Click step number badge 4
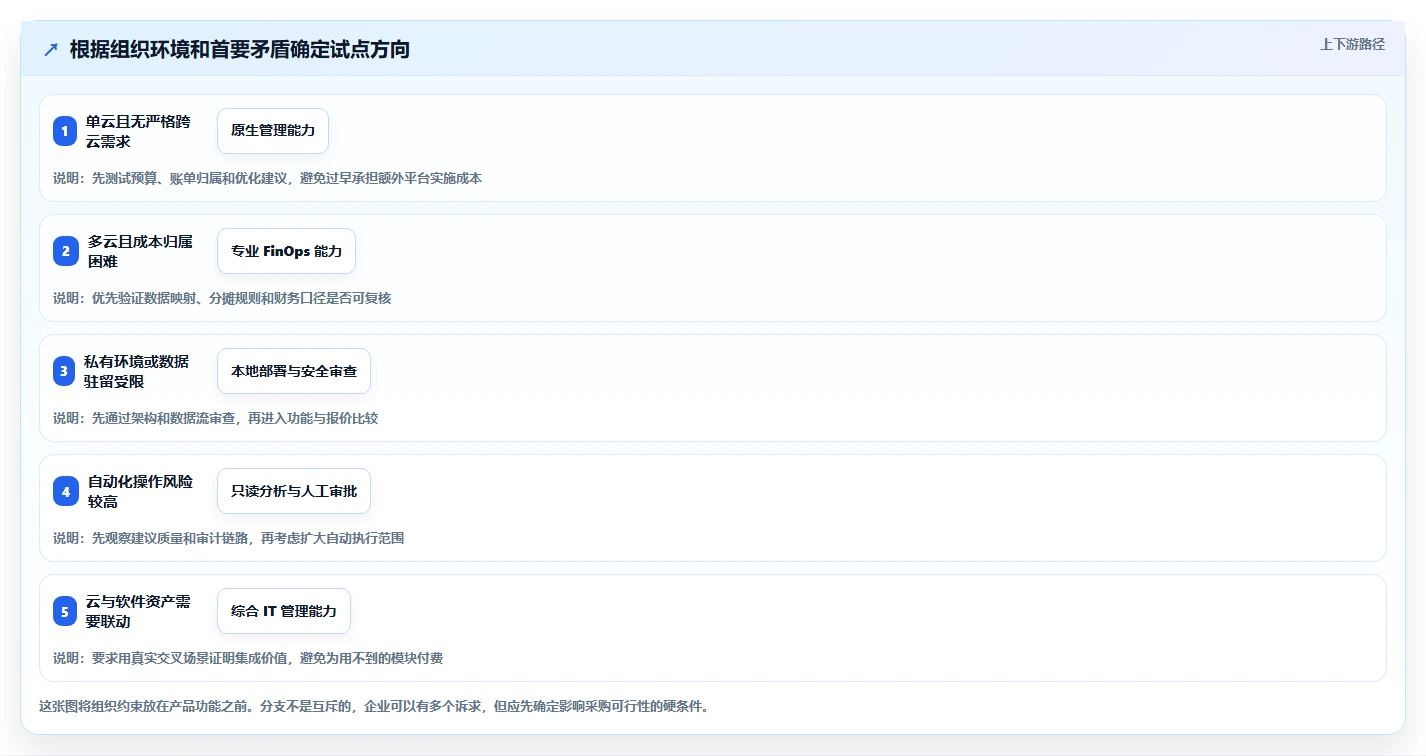1426x756 pixels. click(x=65, y=491)
